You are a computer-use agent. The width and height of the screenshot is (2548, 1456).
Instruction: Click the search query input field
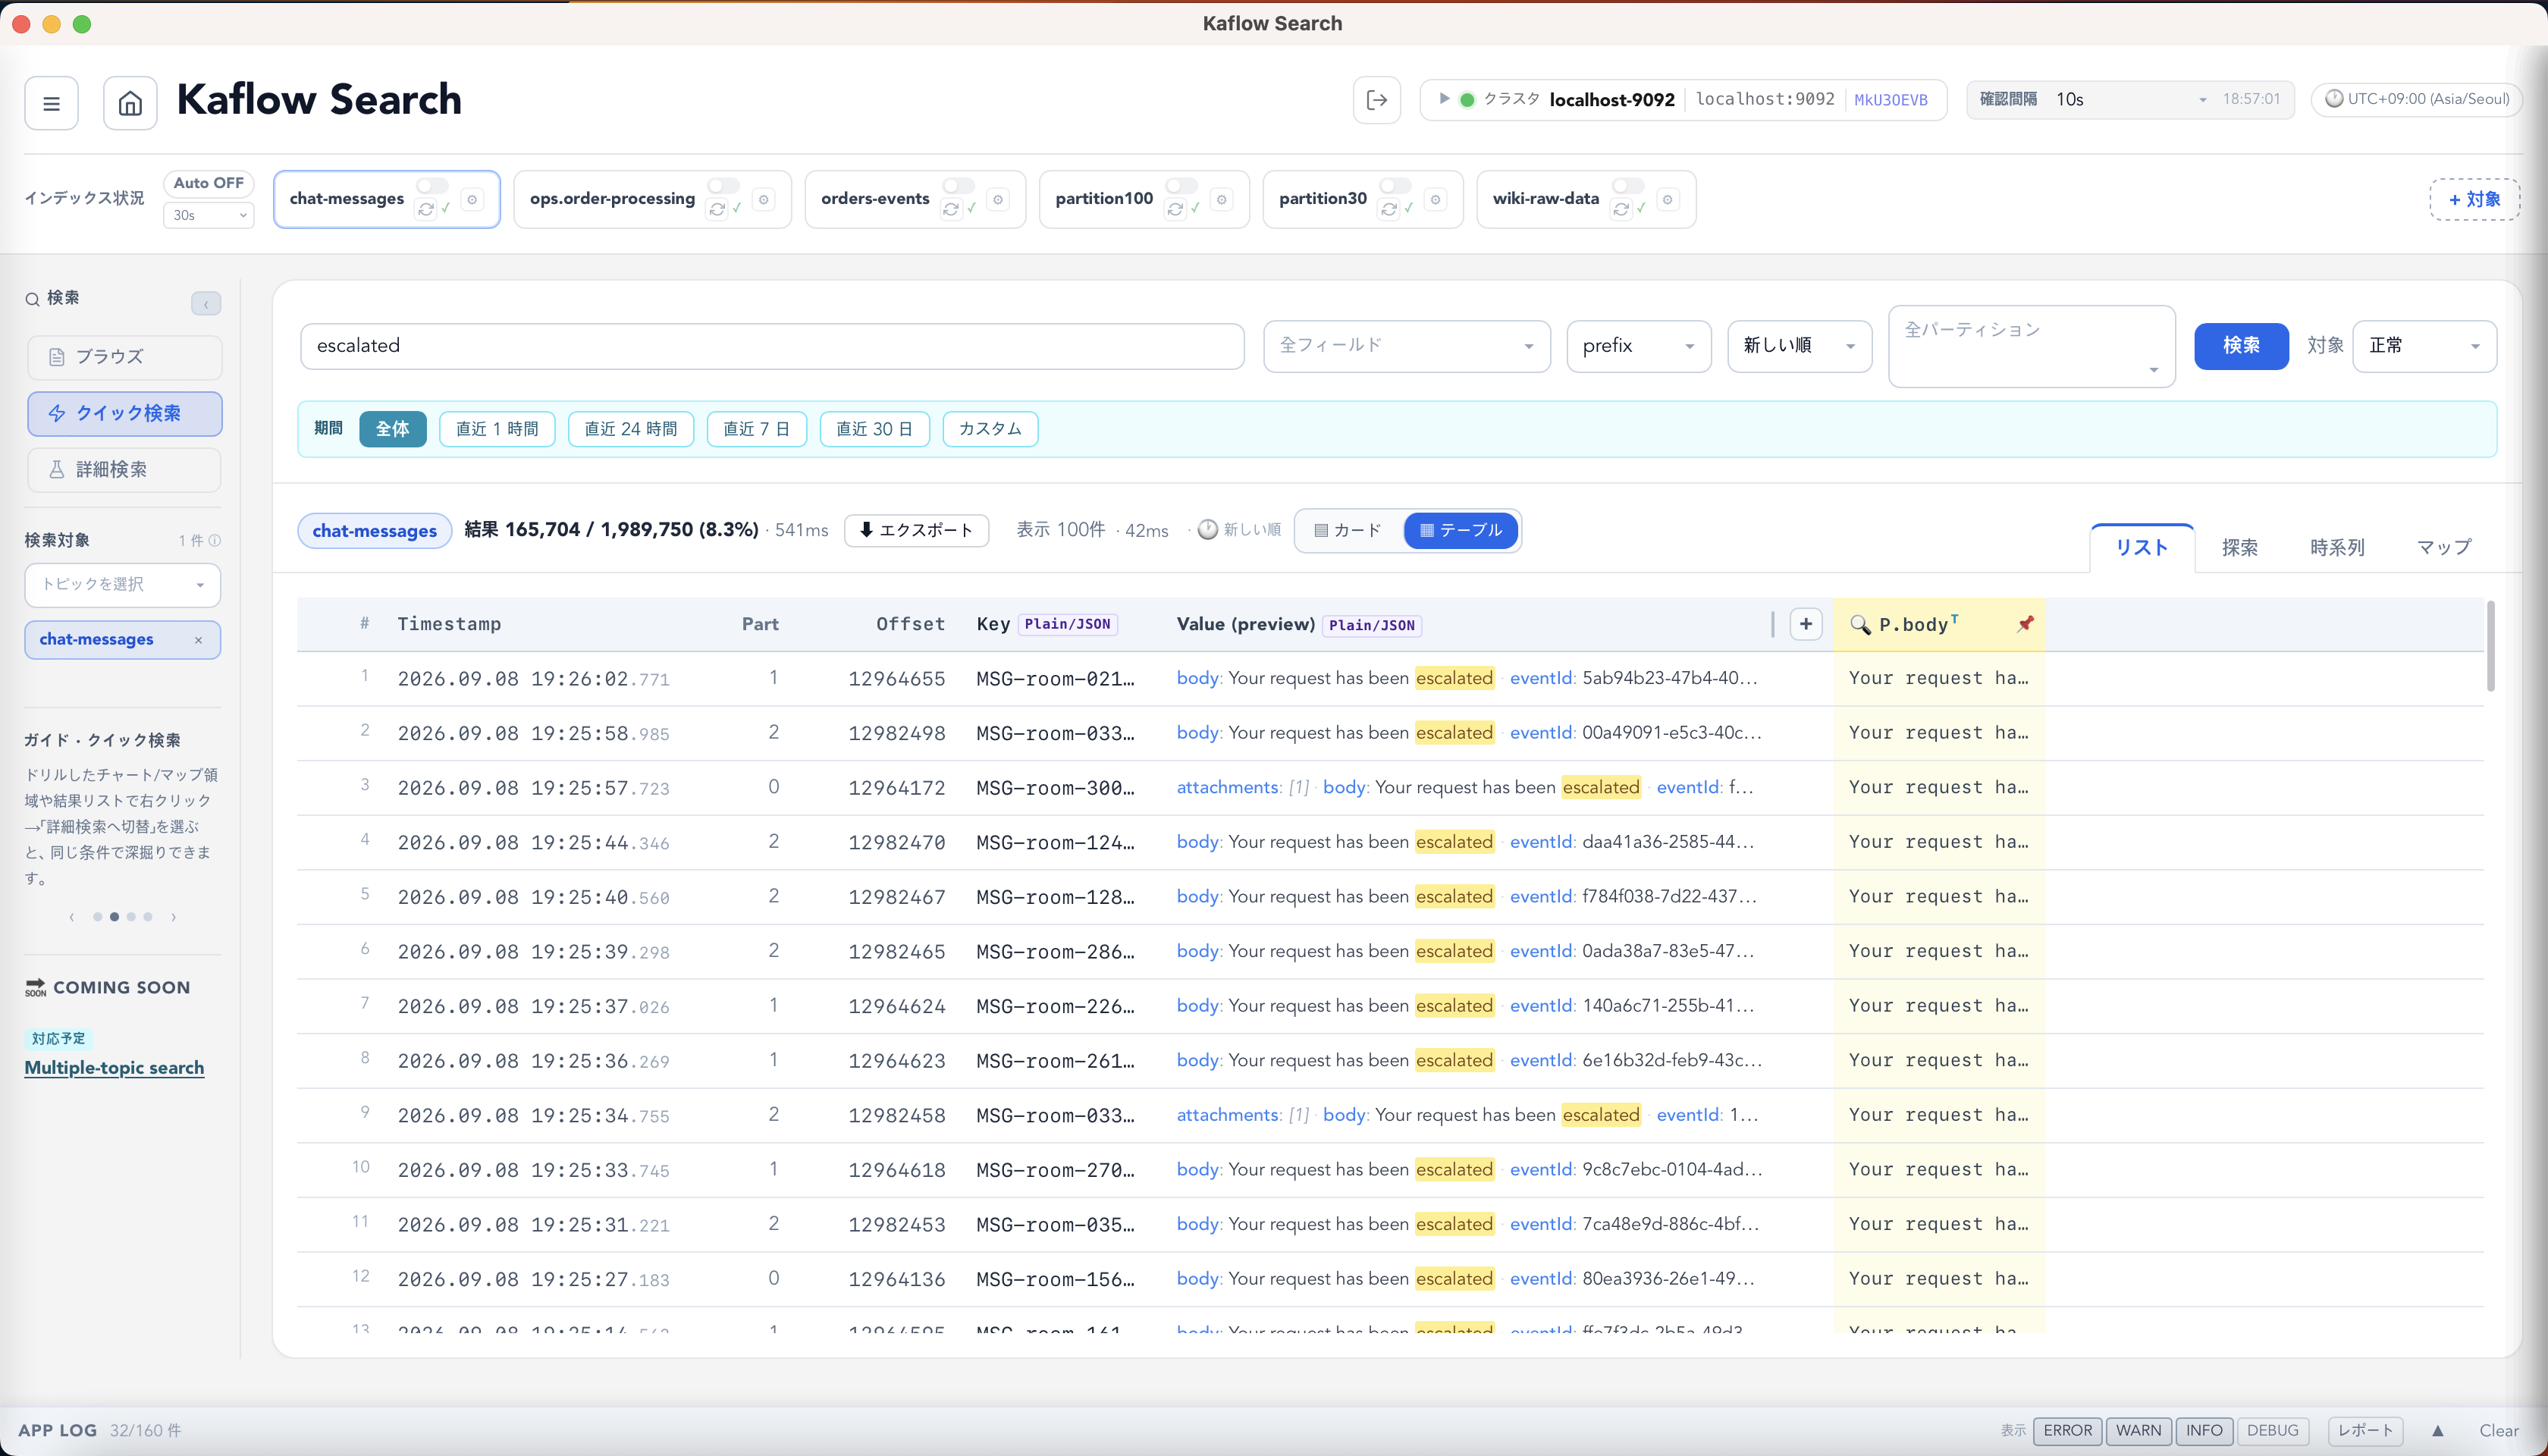(x=772, y=346)
